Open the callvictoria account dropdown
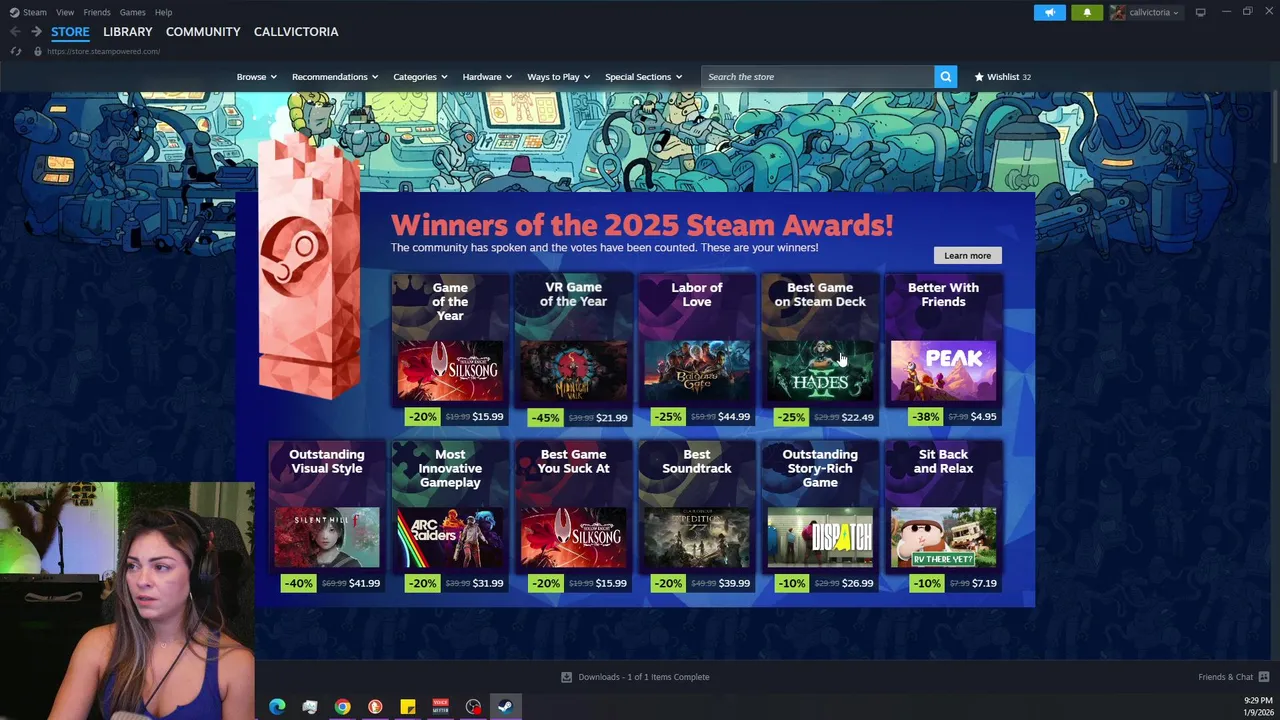 (1146, 12)
